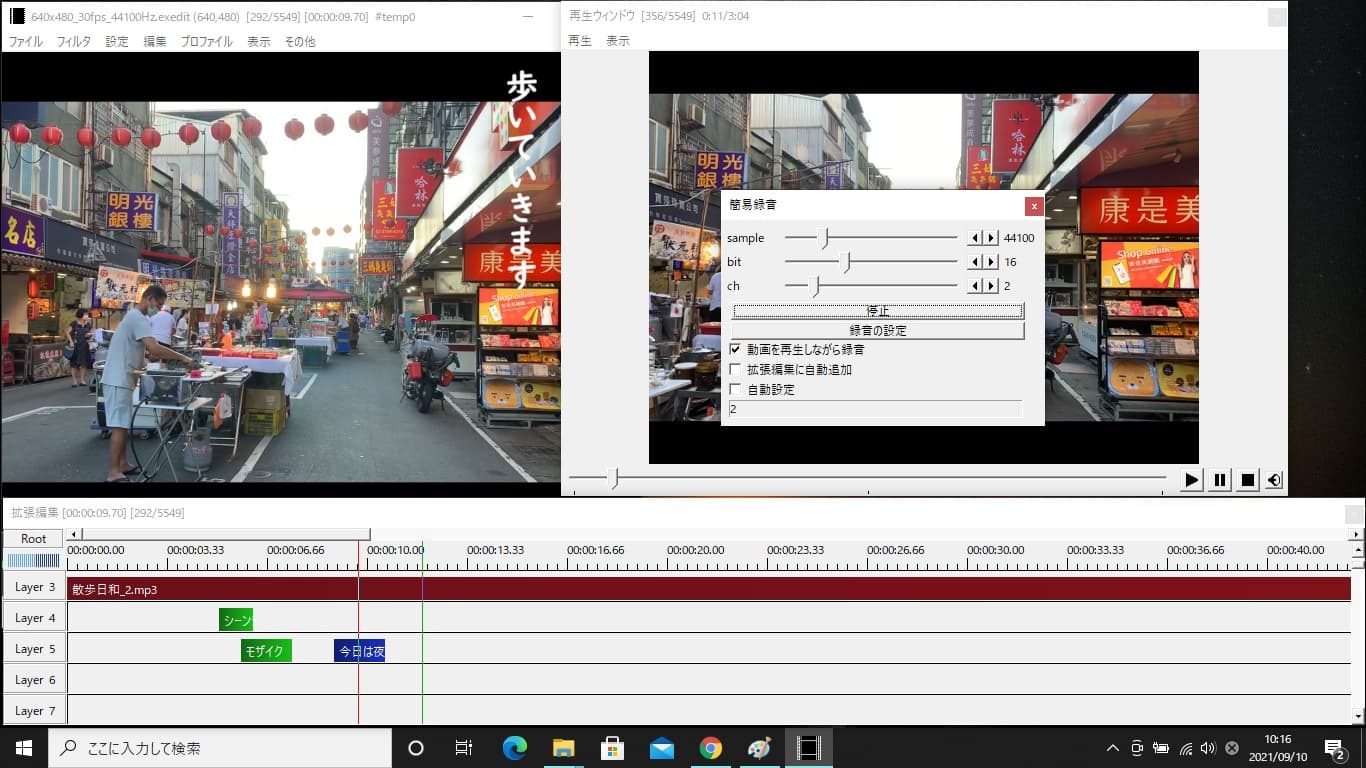
Task: Check the 自動設定 checkbox
Action: click(736, 390)
